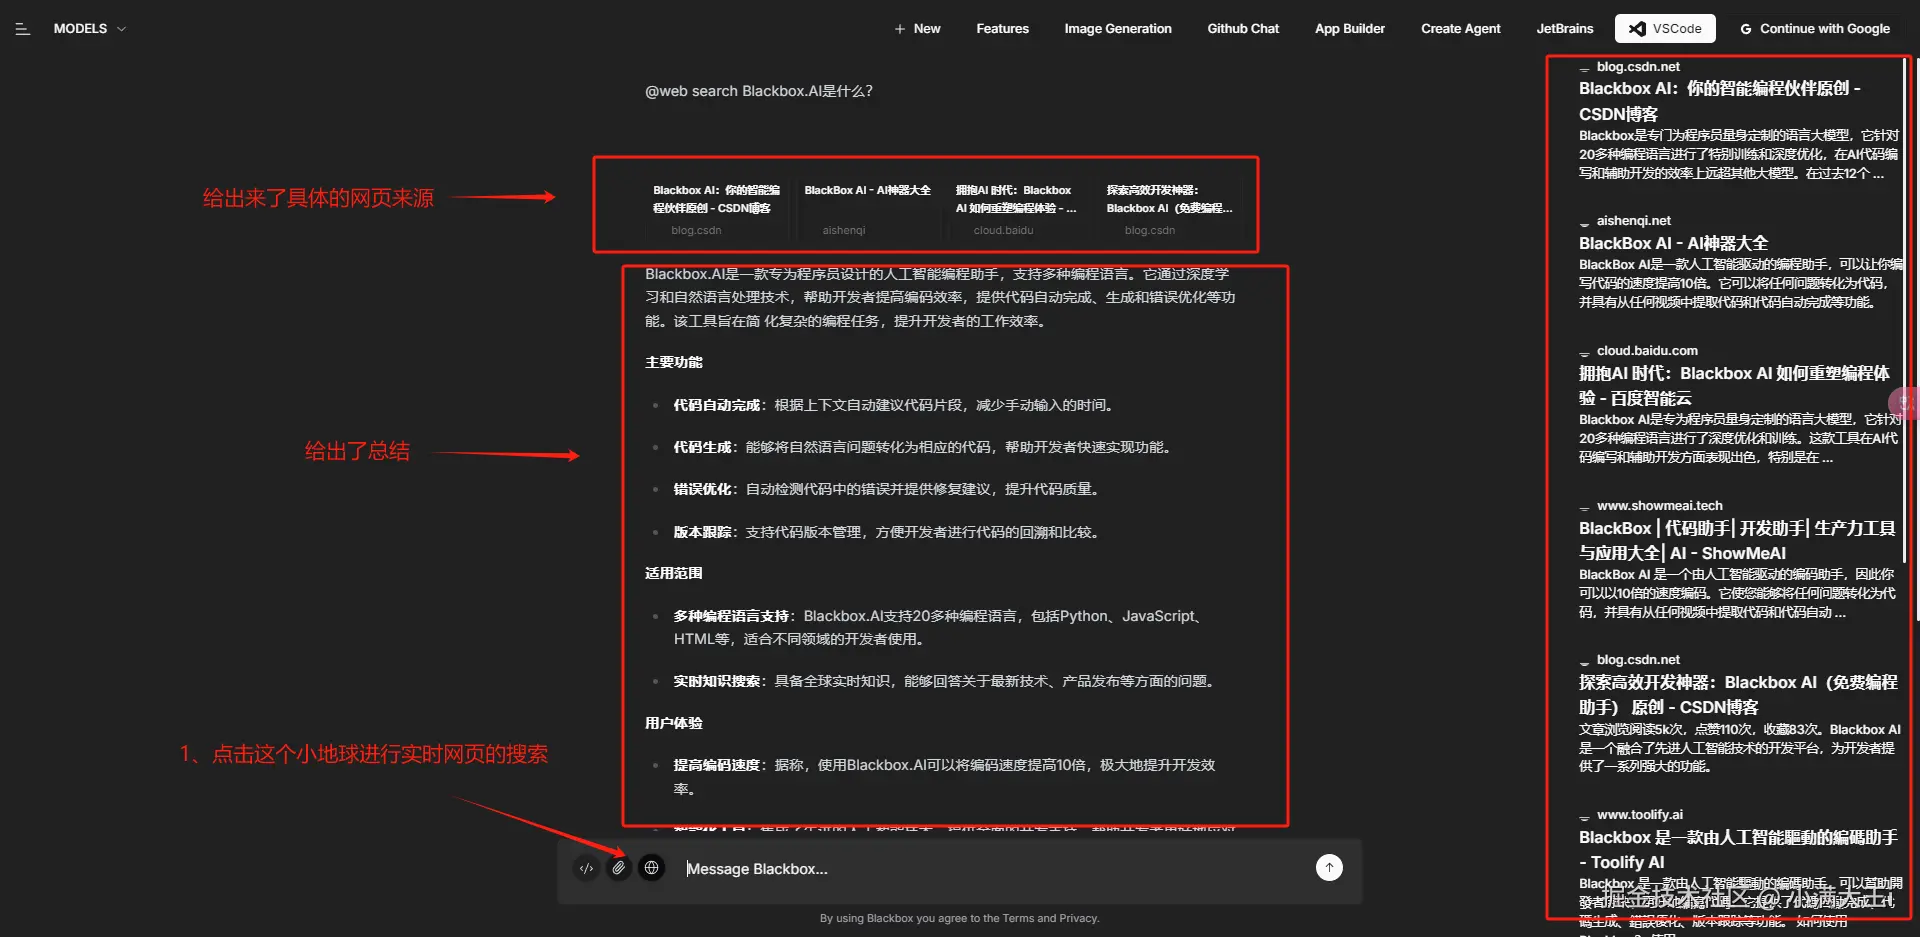The image size is (1920, 937).
Task: Open side panel result heading 'BlackBox AI - AI神器大全'
Action: [1673, 243]
